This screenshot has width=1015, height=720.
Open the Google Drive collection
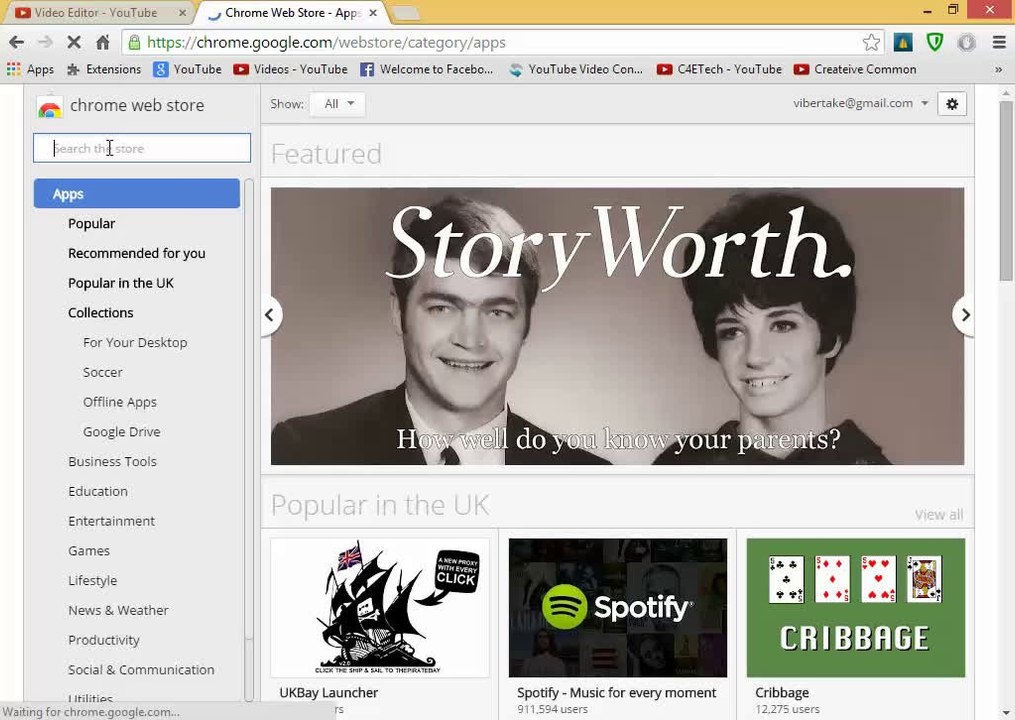pos(121,432)
